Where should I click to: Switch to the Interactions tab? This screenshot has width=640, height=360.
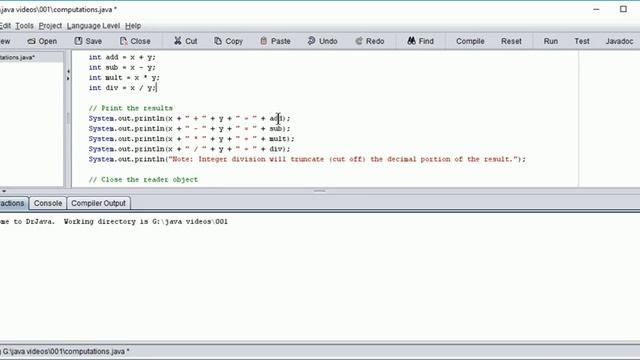click(x=13, y=203)
